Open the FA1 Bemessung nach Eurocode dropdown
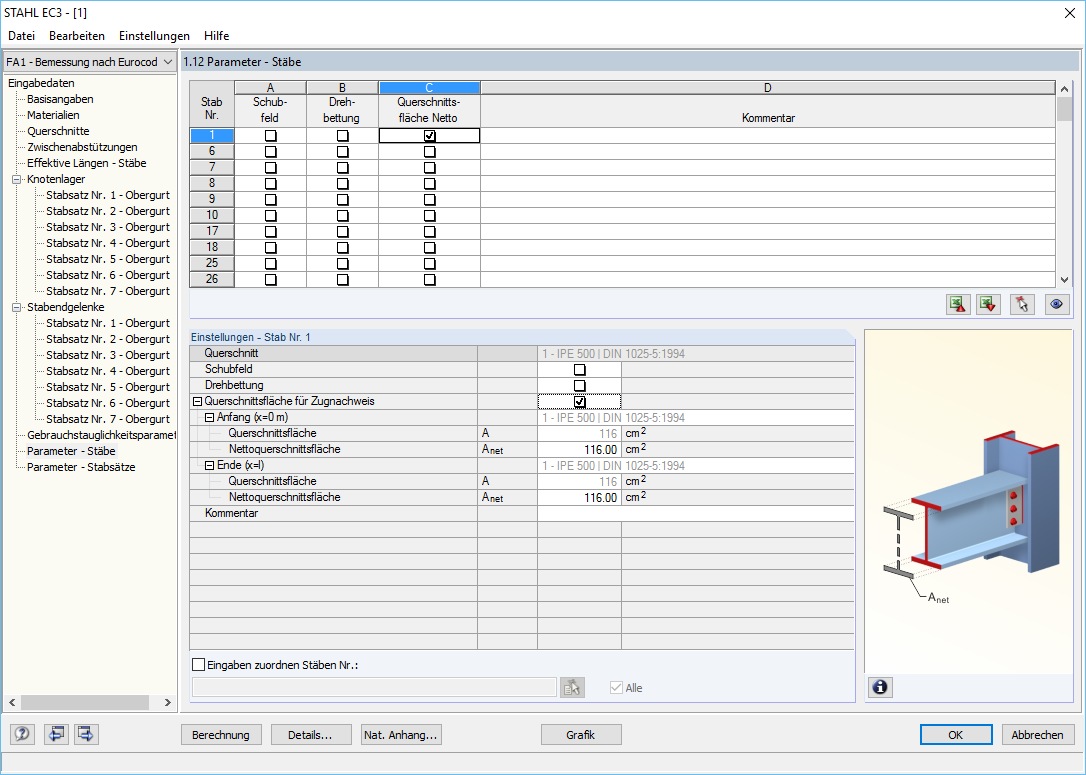 click(x=167, y=61)
